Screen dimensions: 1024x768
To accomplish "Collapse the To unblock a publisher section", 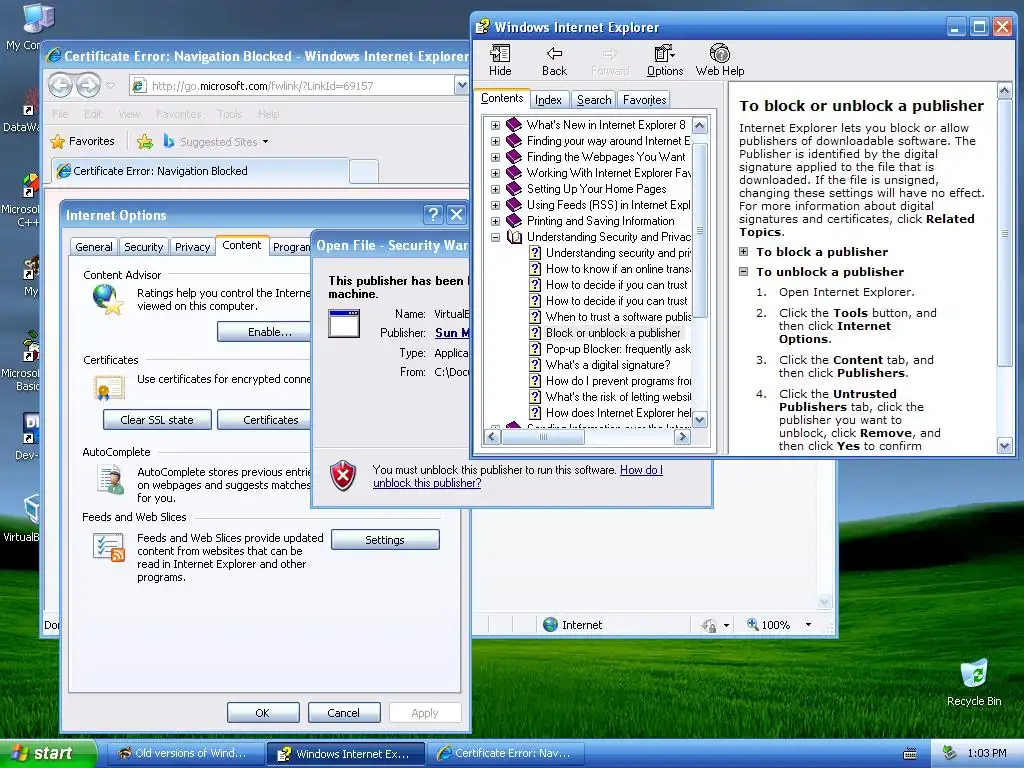I will tap(743, 271).
